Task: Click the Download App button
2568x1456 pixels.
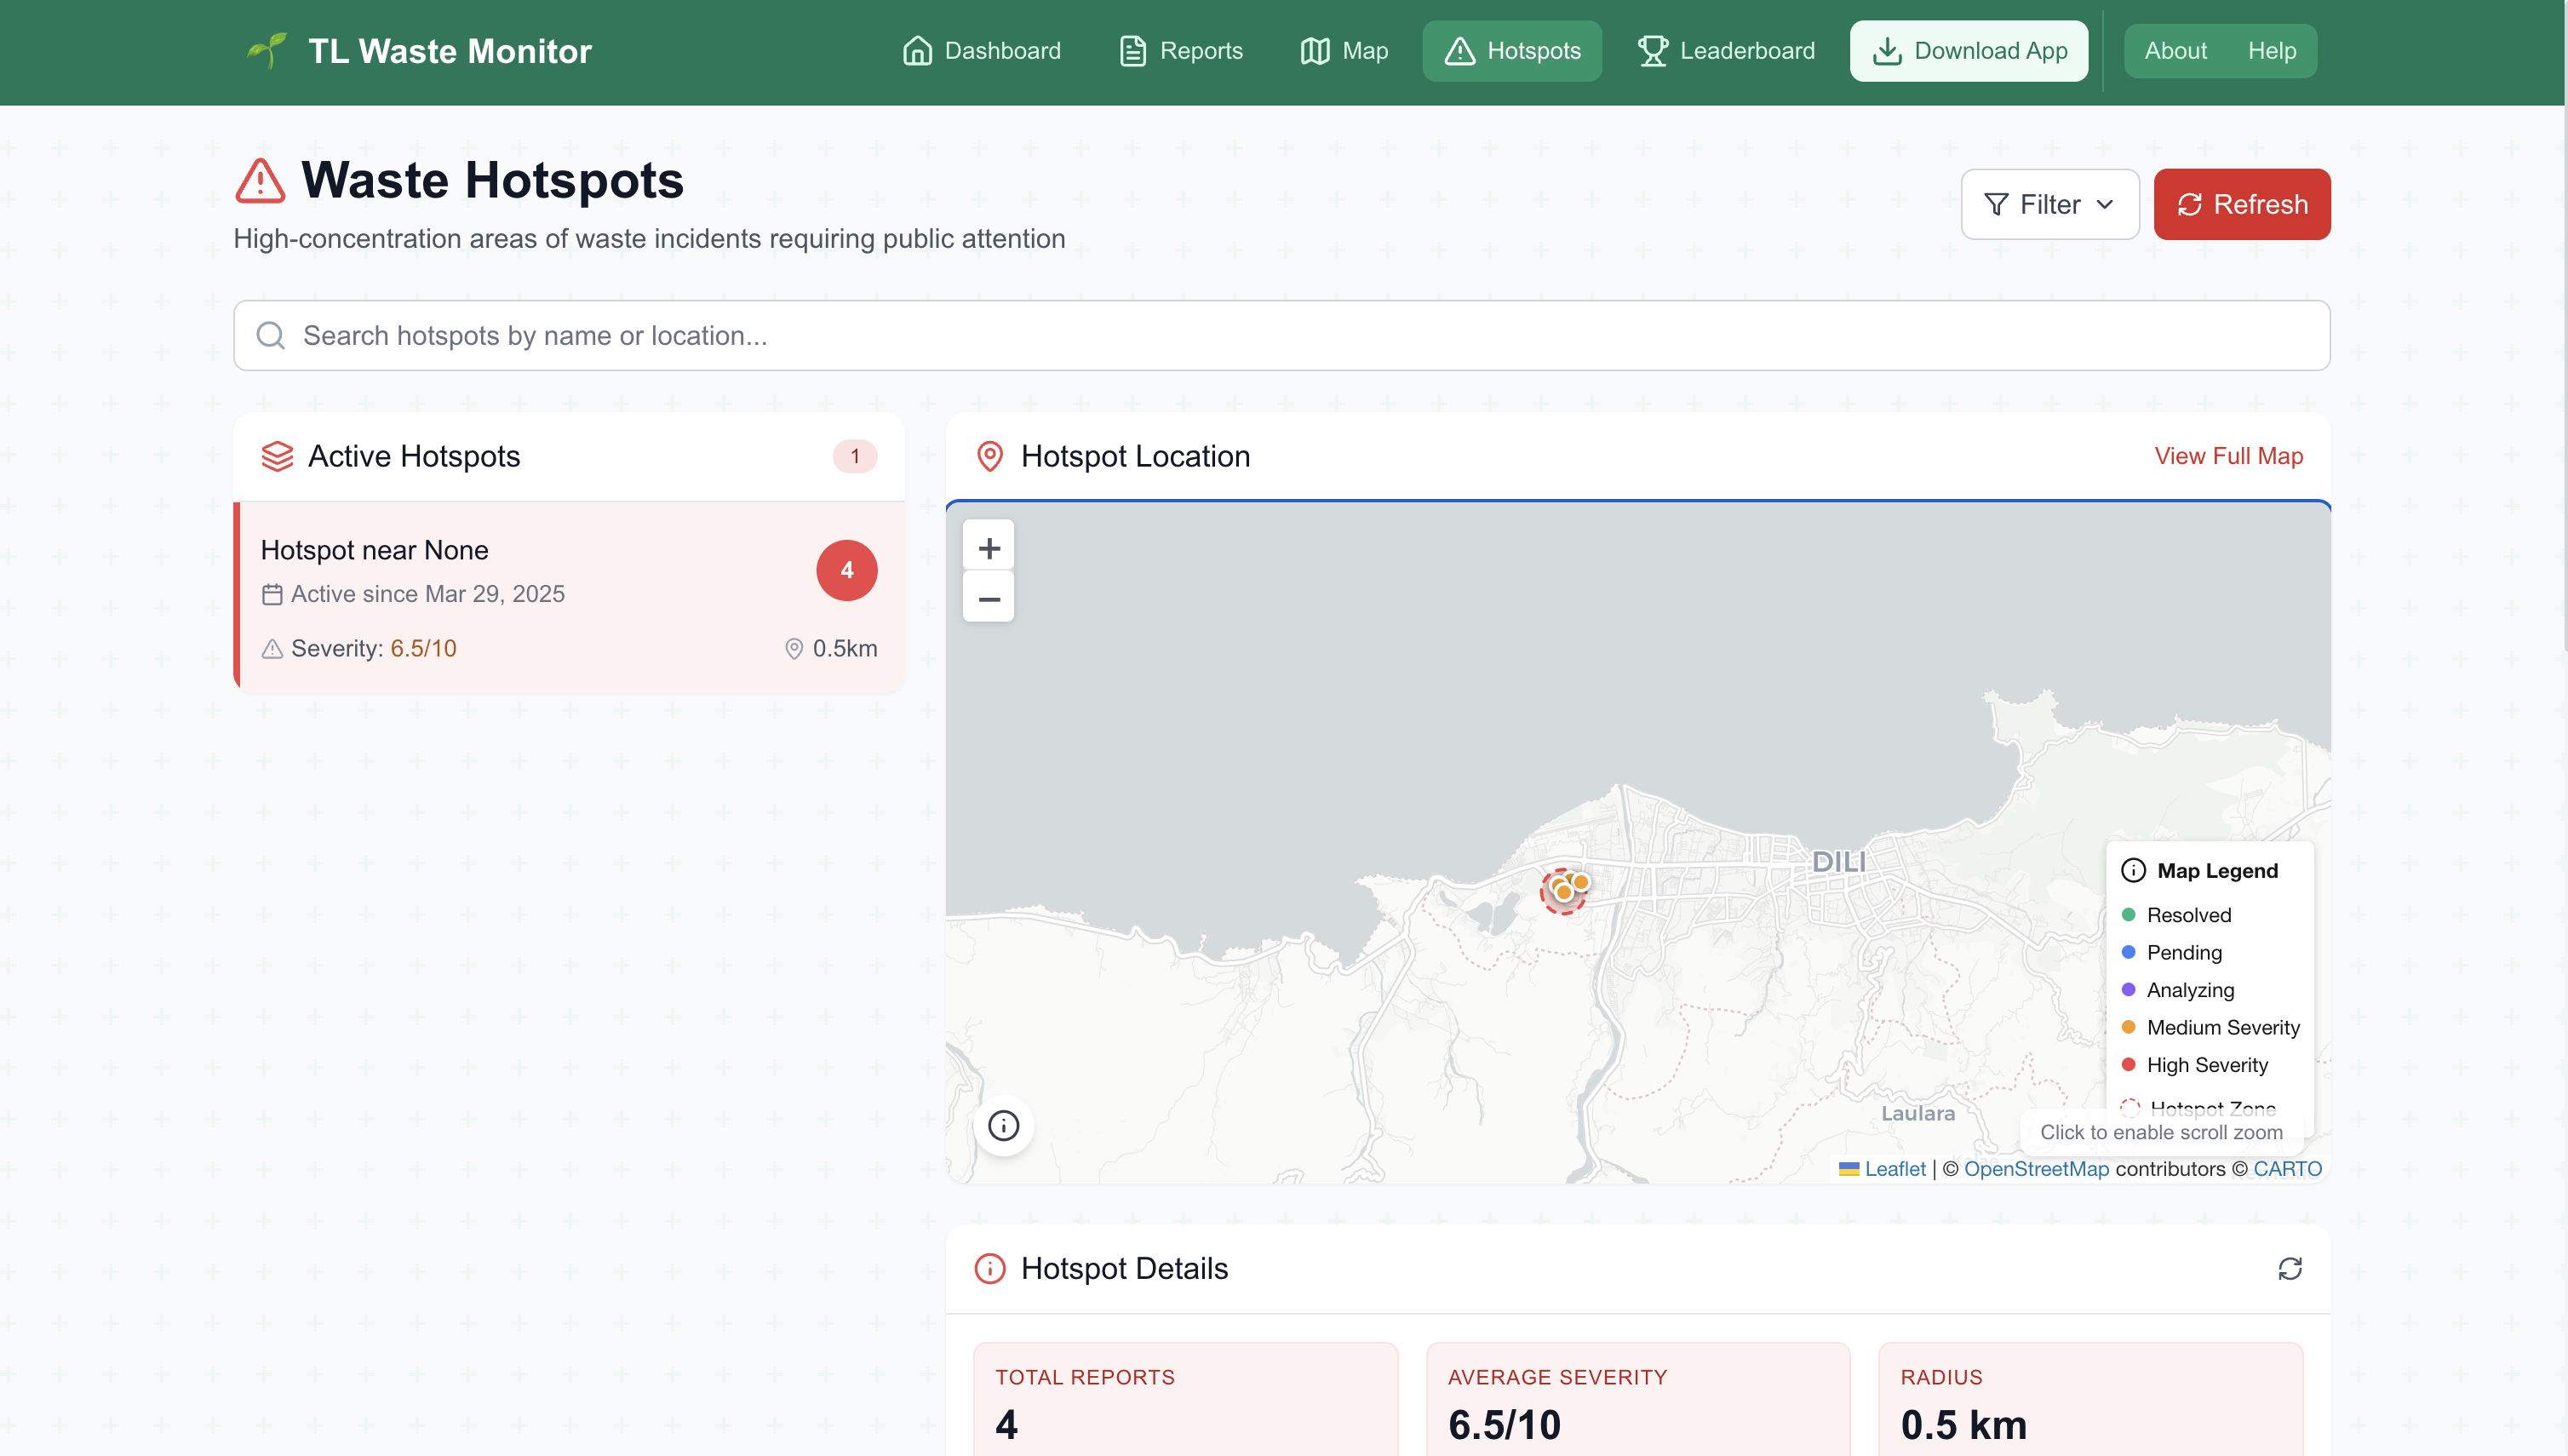Action: pos(1967,51)
